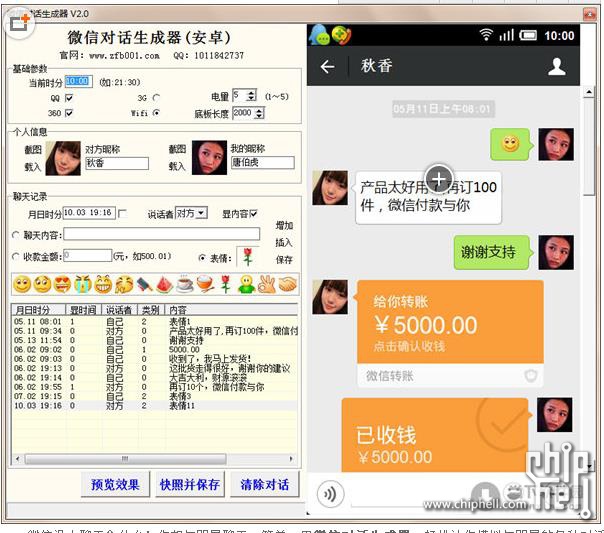Open the contact profile icon in chat header
Screen dimensions: 604x533
click(557, 67)
